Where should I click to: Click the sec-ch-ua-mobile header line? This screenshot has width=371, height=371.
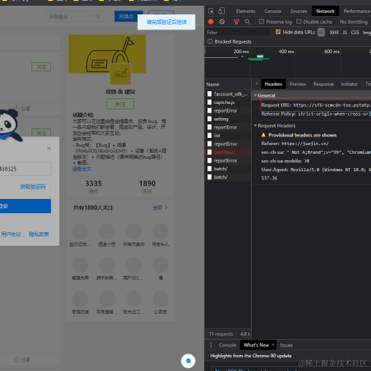coord(285,161)
